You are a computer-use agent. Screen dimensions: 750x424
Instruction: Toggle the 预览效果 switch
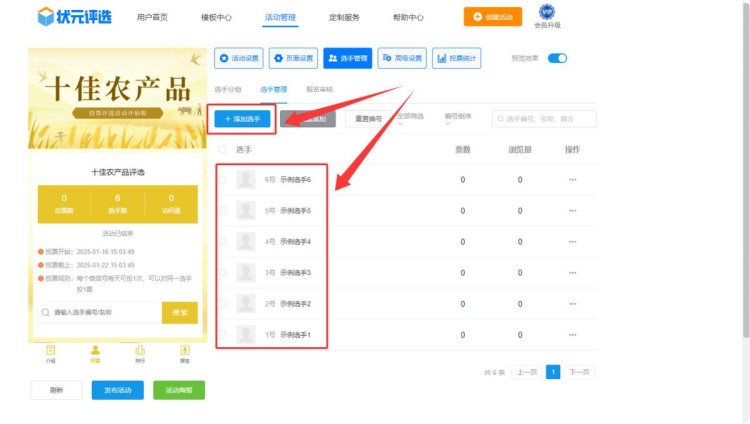[557, 58]
